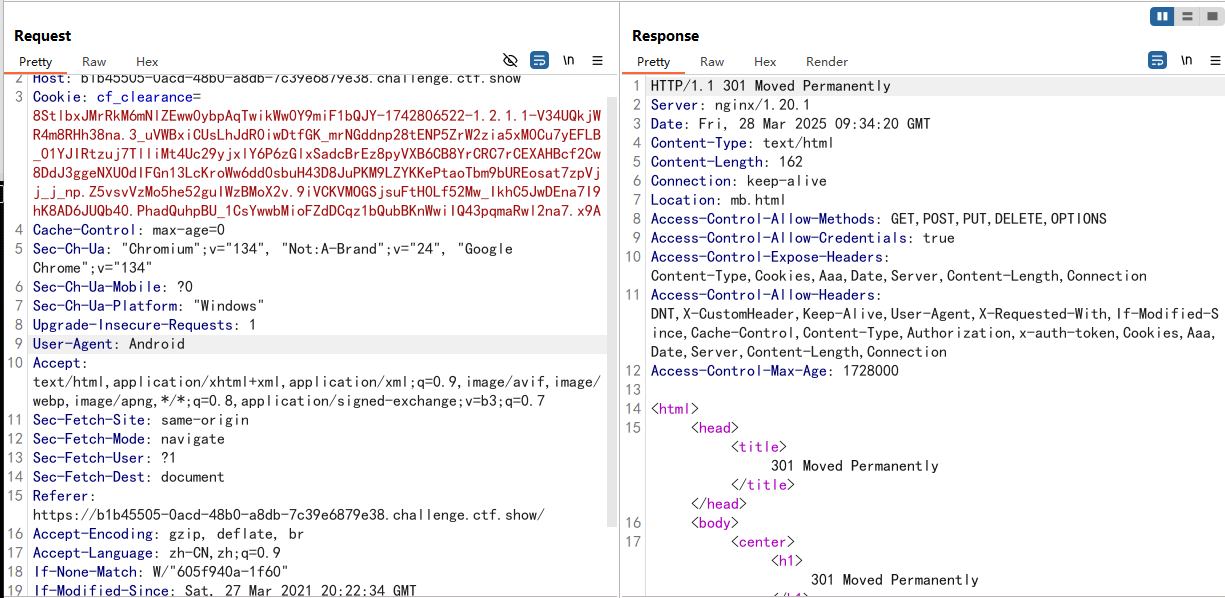The width and height of the screenshot is (1225, 598).
Task: Open the Response panel hamburger menu
Action: click(1214, 60)
